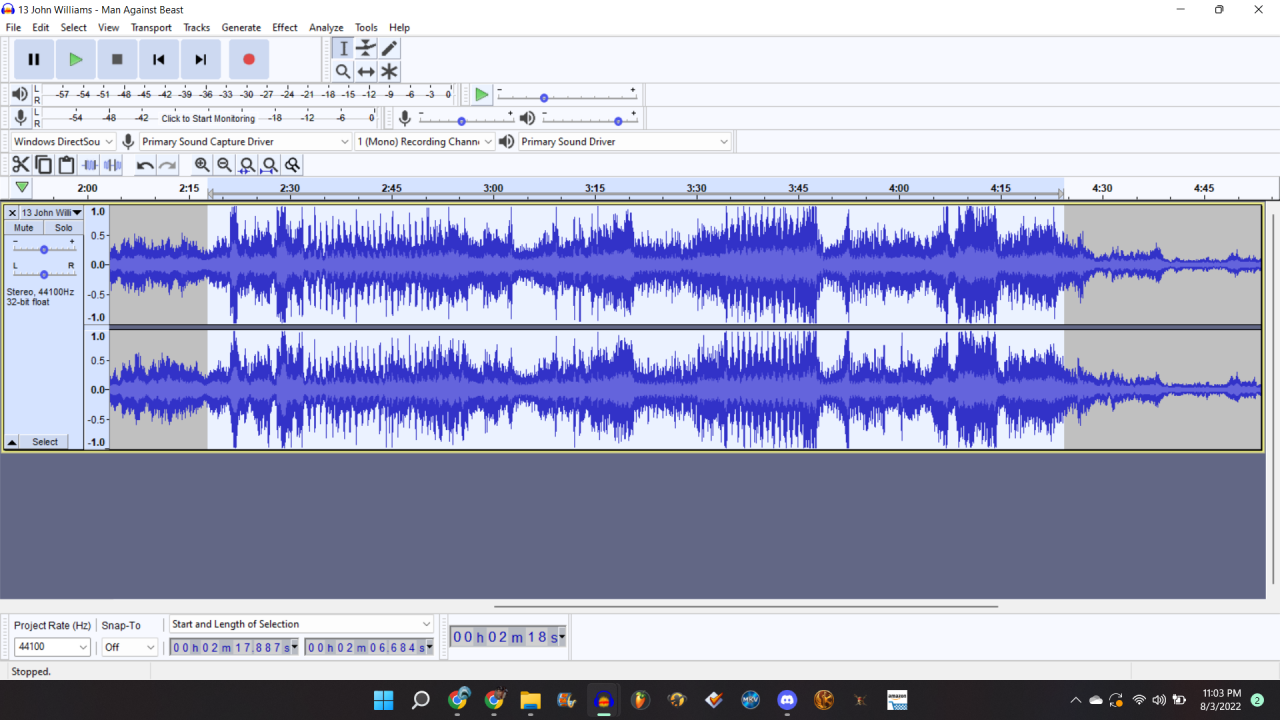The image size is (1280, 720).
Task: Click the track Select button
Action: pos(45,441)
